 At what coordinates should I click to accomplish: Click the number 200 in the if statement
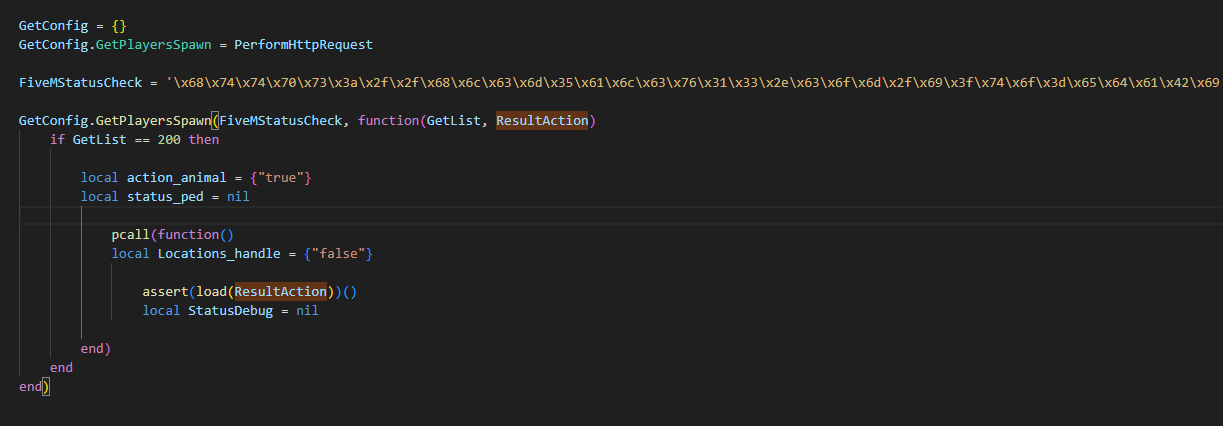[x=169, y=139]
